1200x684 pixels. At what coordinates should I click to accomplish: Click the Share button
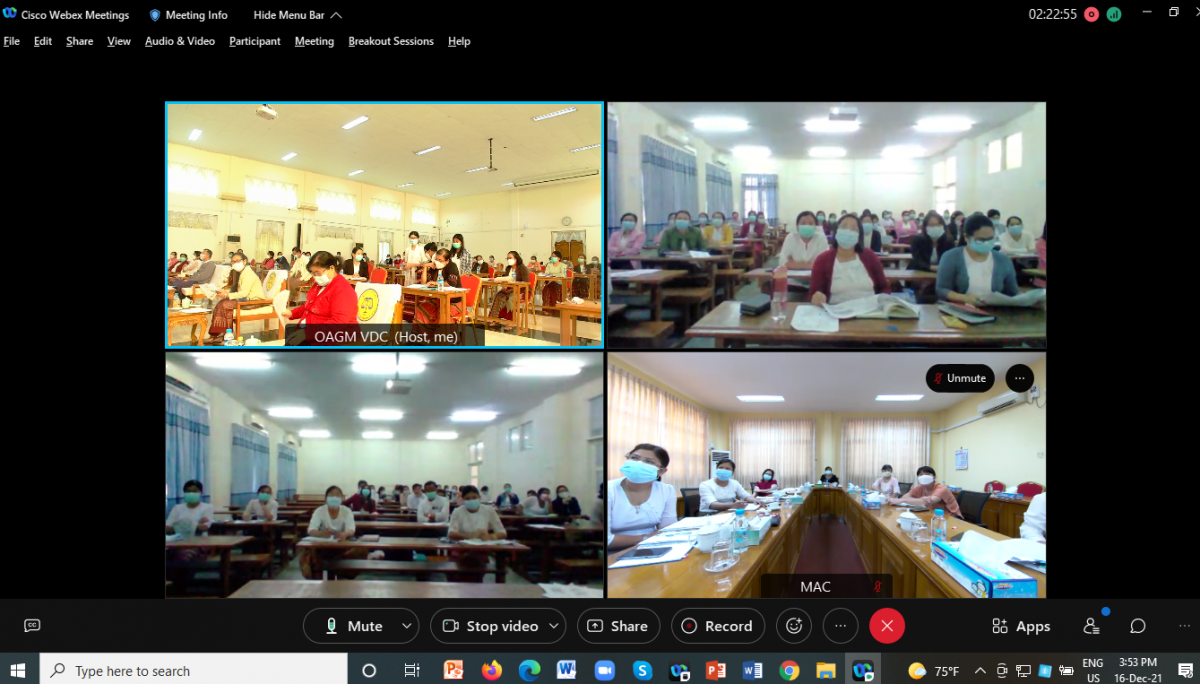[x=618, y=626]
